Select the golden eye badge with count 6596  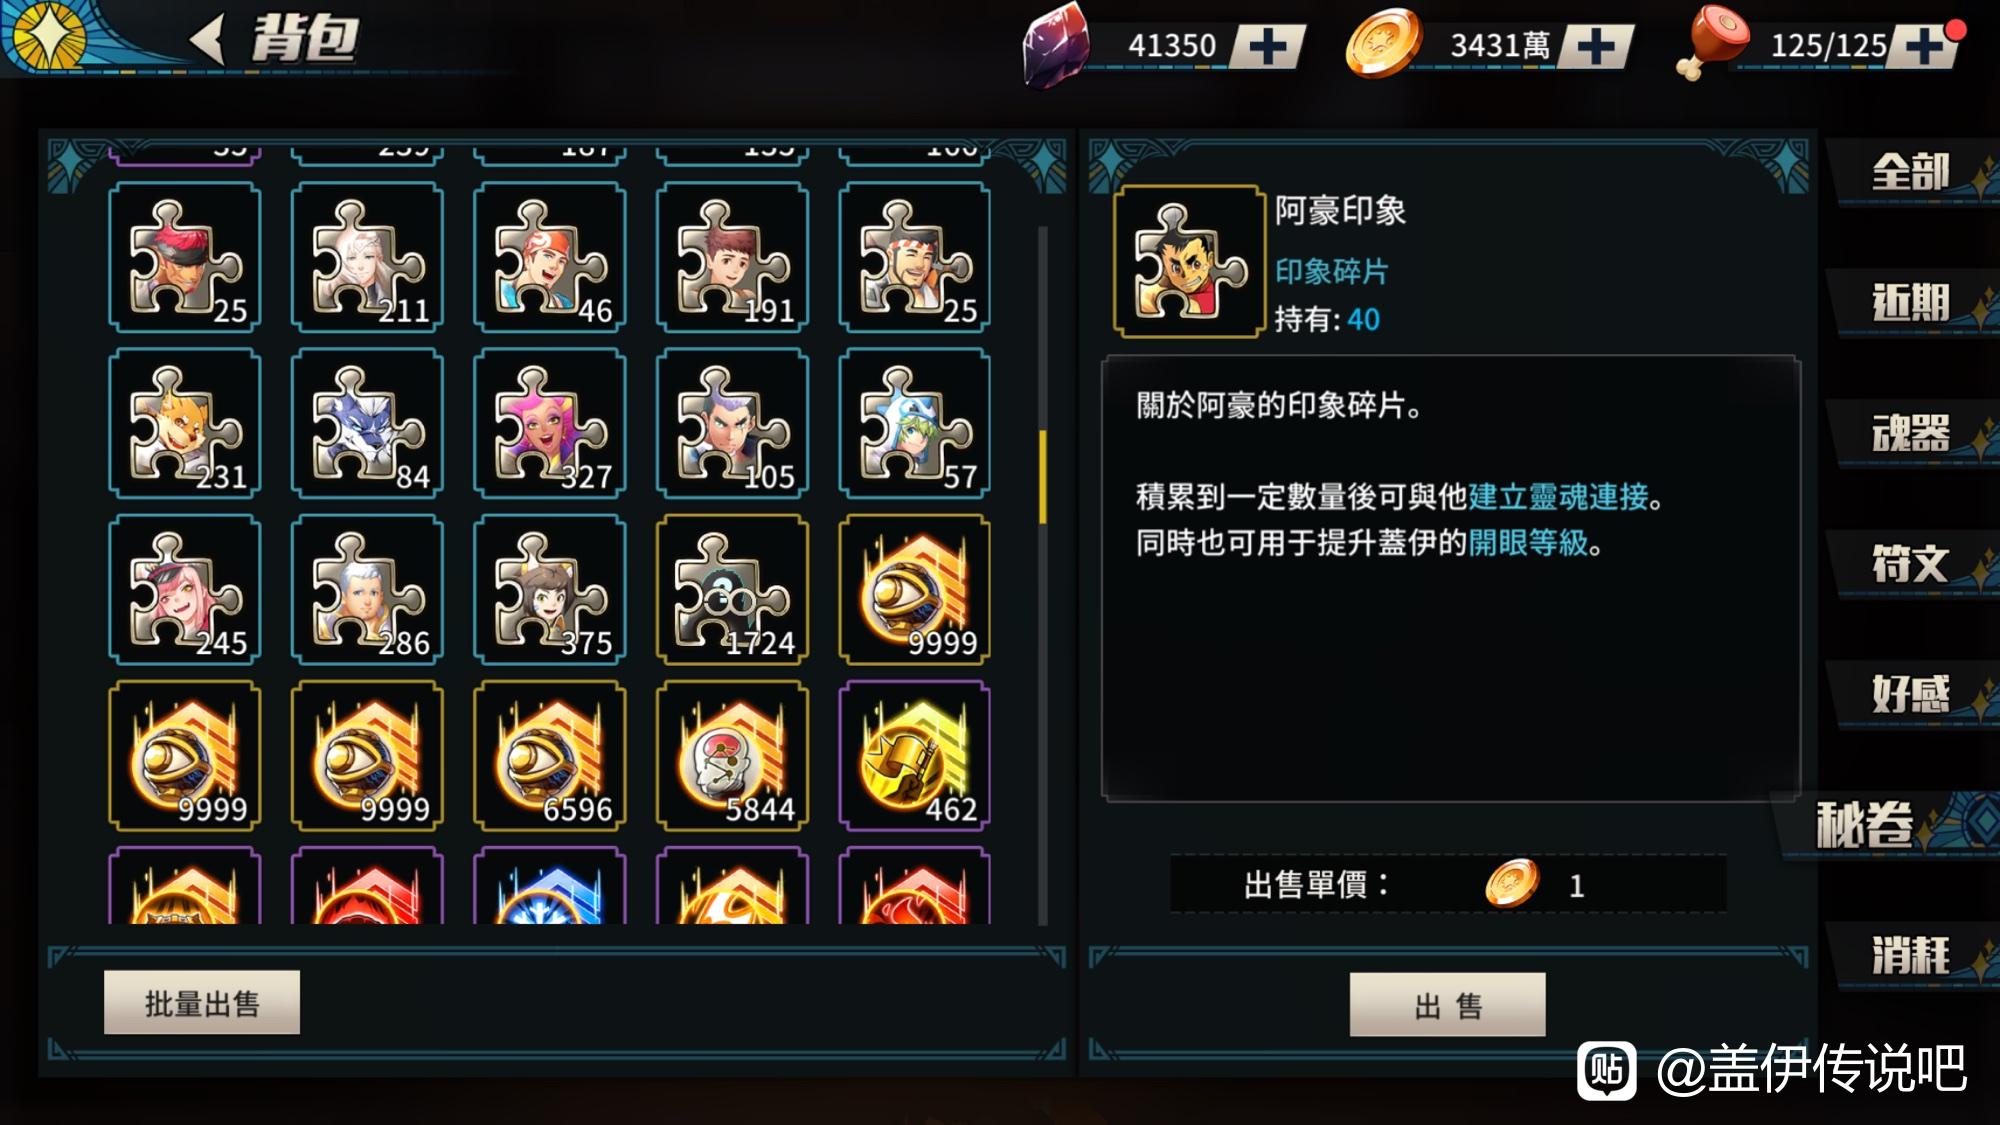550,755
